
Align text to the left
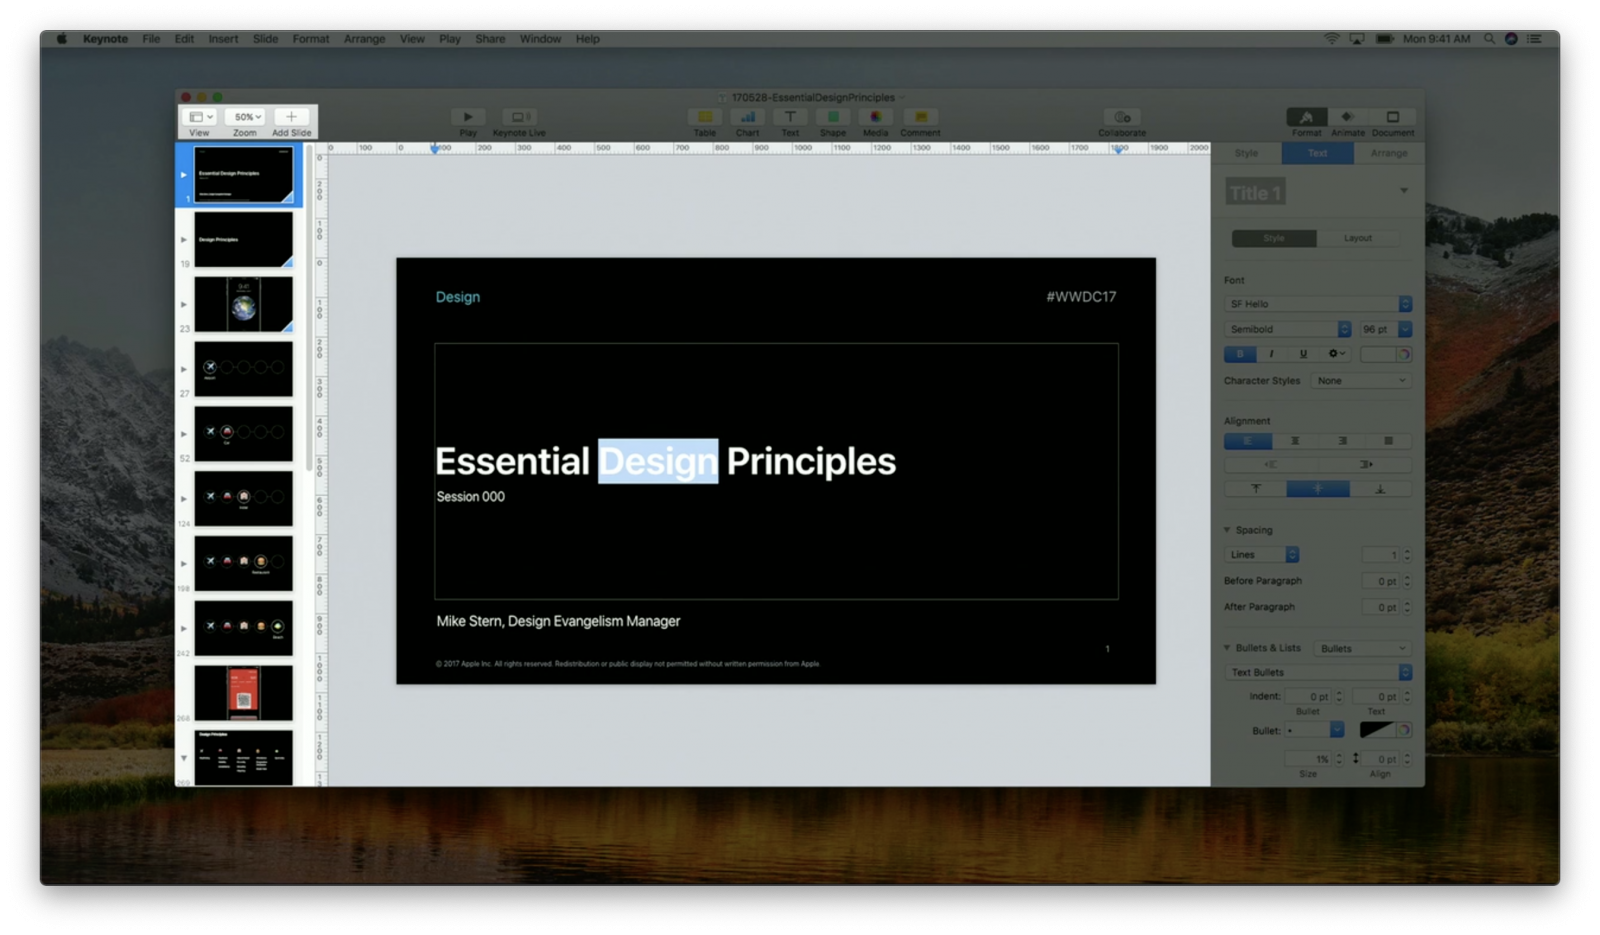pos(1248,441)
